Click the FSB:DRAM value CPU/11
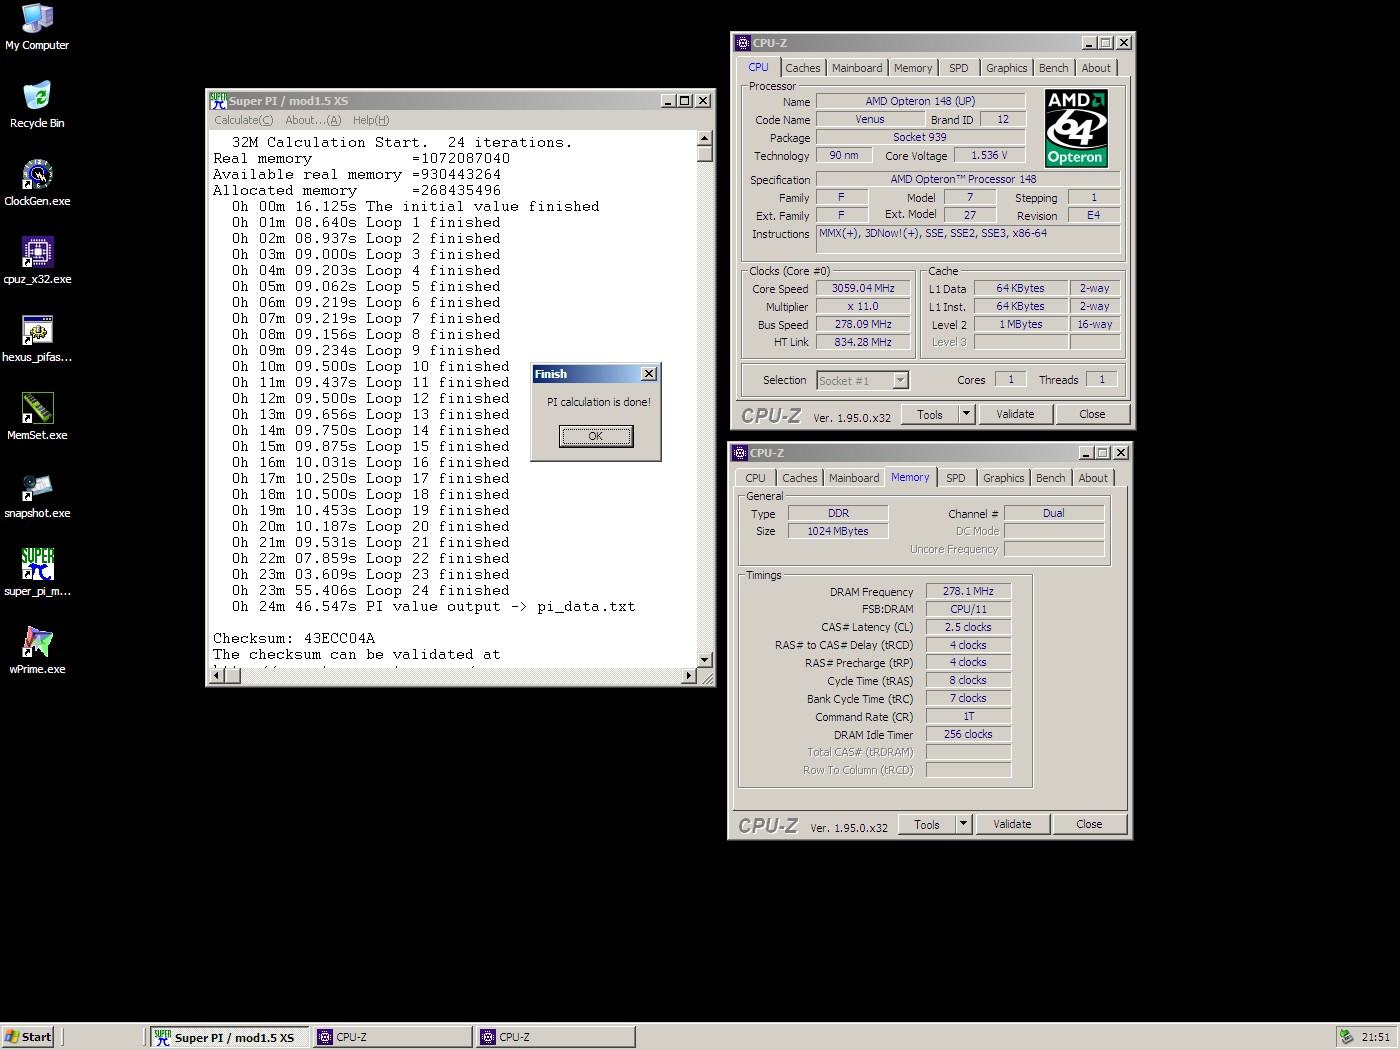Screen dimensions: 1400x1050 pyautogui.click(x=968, y=609)
